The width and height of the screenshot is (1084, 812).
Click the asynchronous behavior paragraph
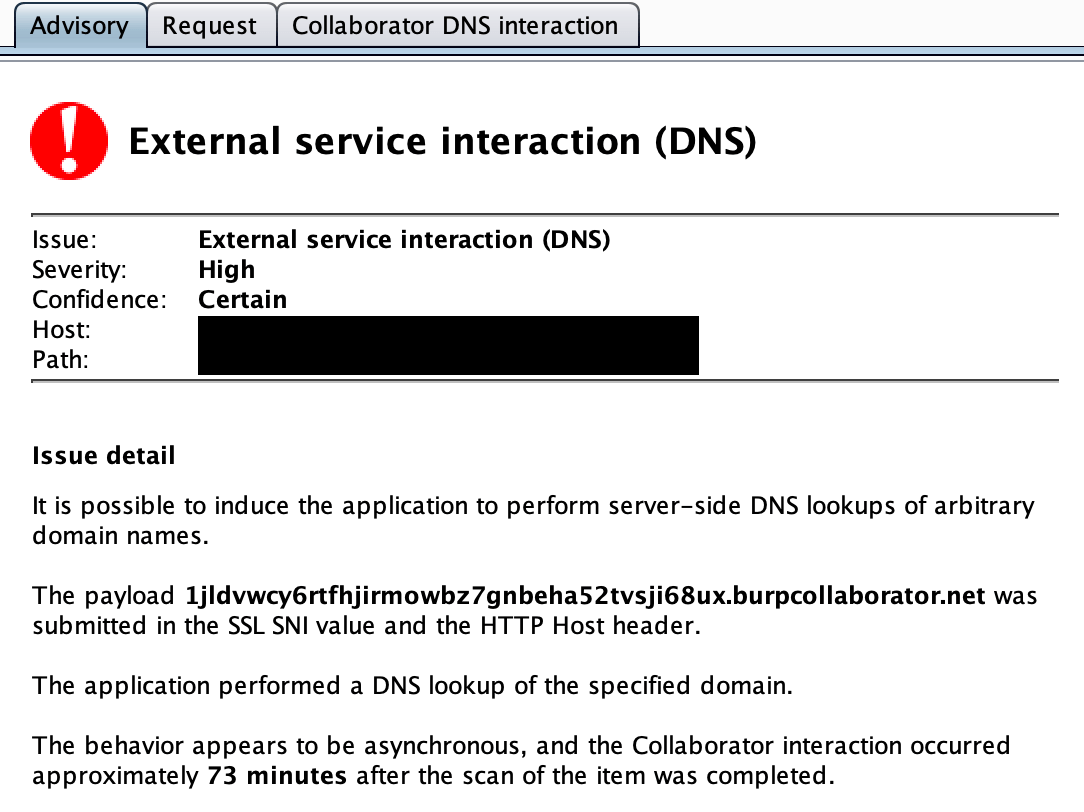pos(520,760)
